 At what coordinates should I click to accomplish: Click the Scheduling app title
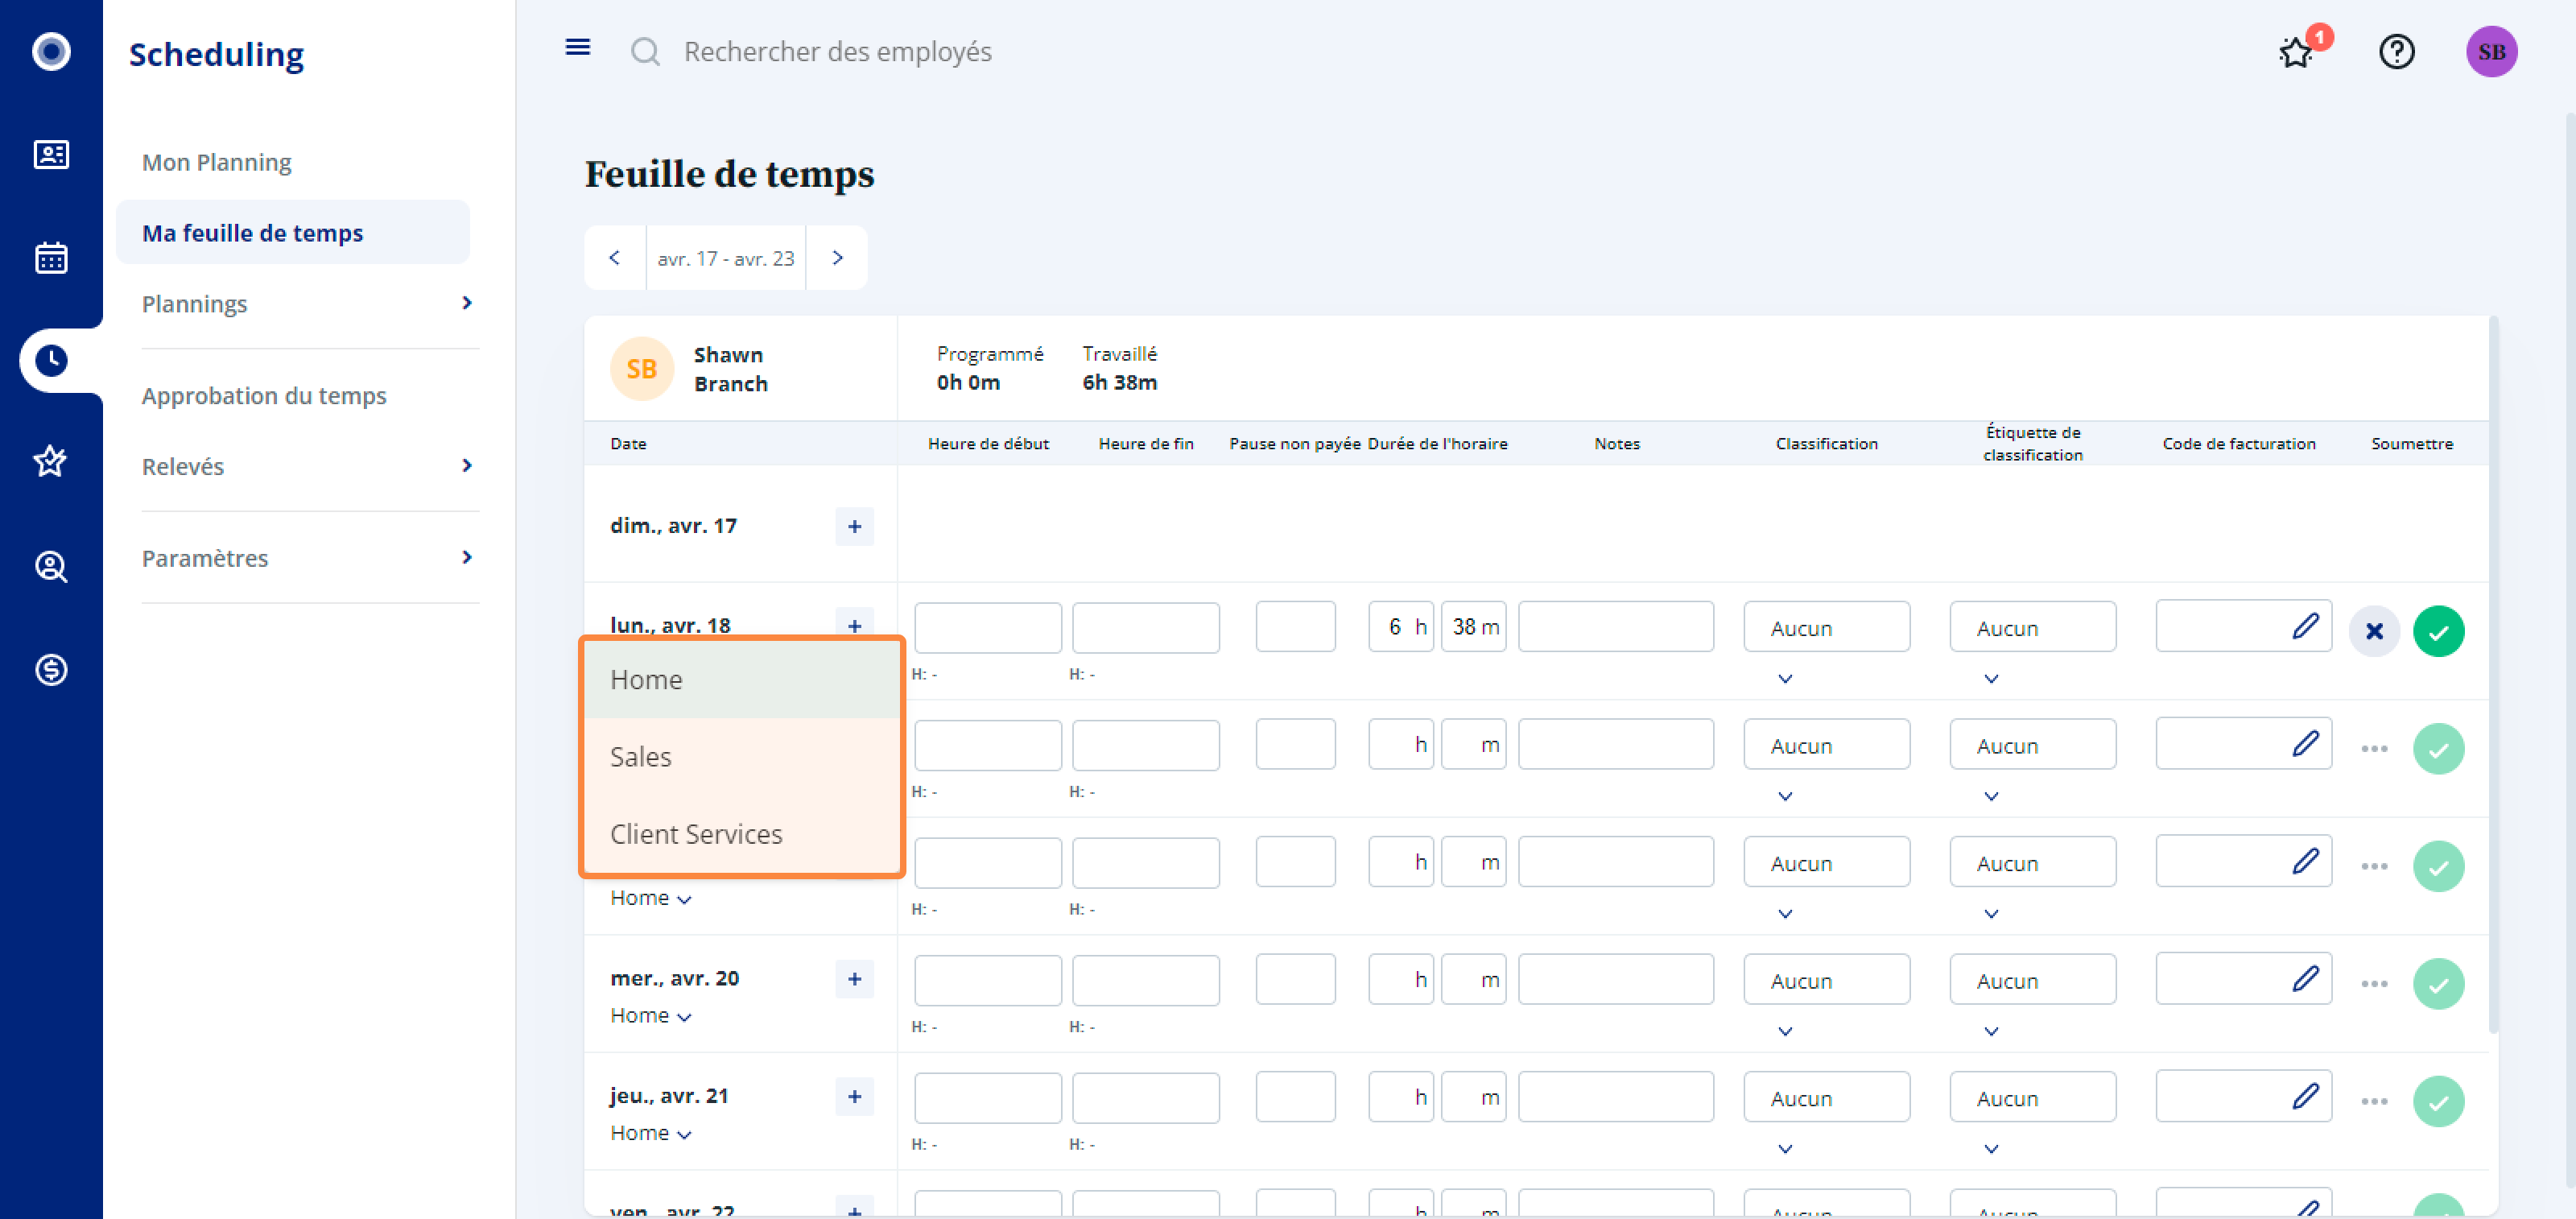point(216,54)
